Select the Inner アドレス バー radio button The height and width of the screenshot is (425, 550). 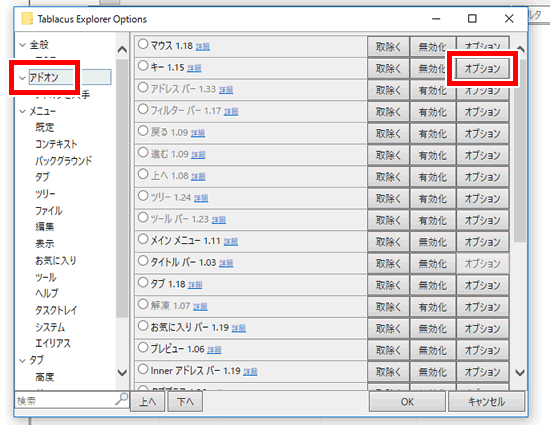click(x=143, y=370)
